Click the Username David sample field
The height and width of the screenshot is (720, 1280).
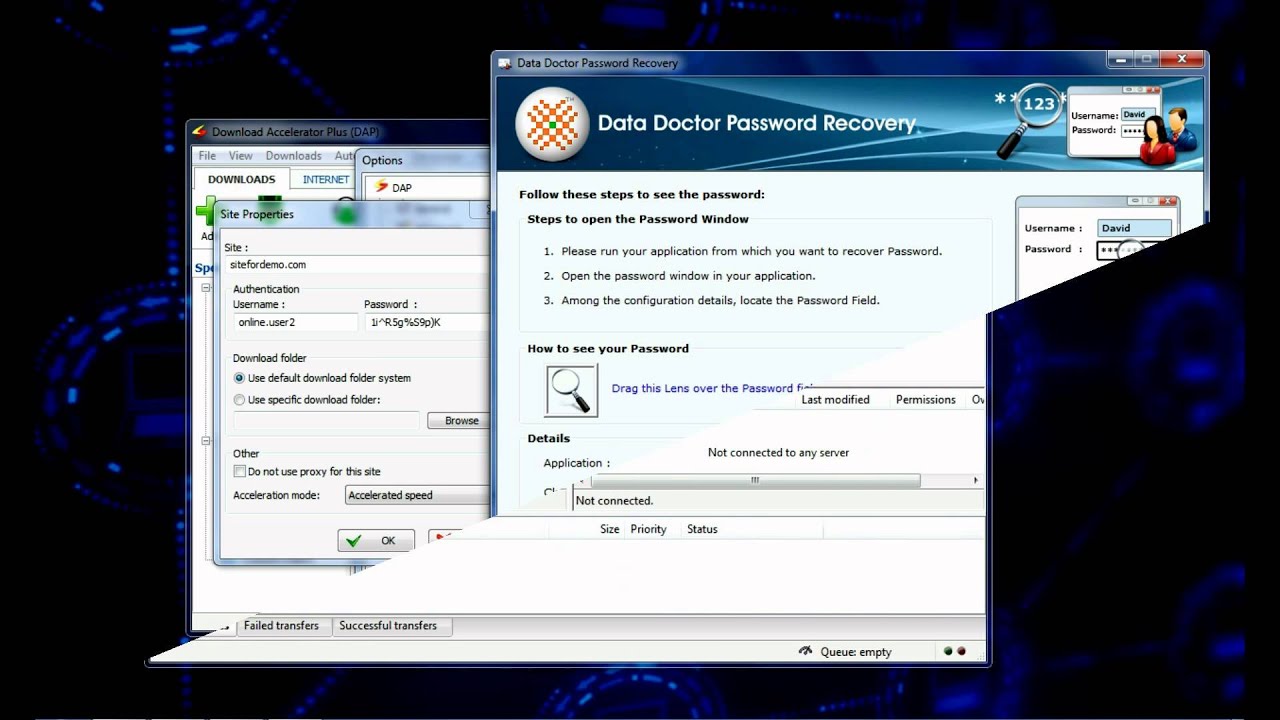point(1134,228)
